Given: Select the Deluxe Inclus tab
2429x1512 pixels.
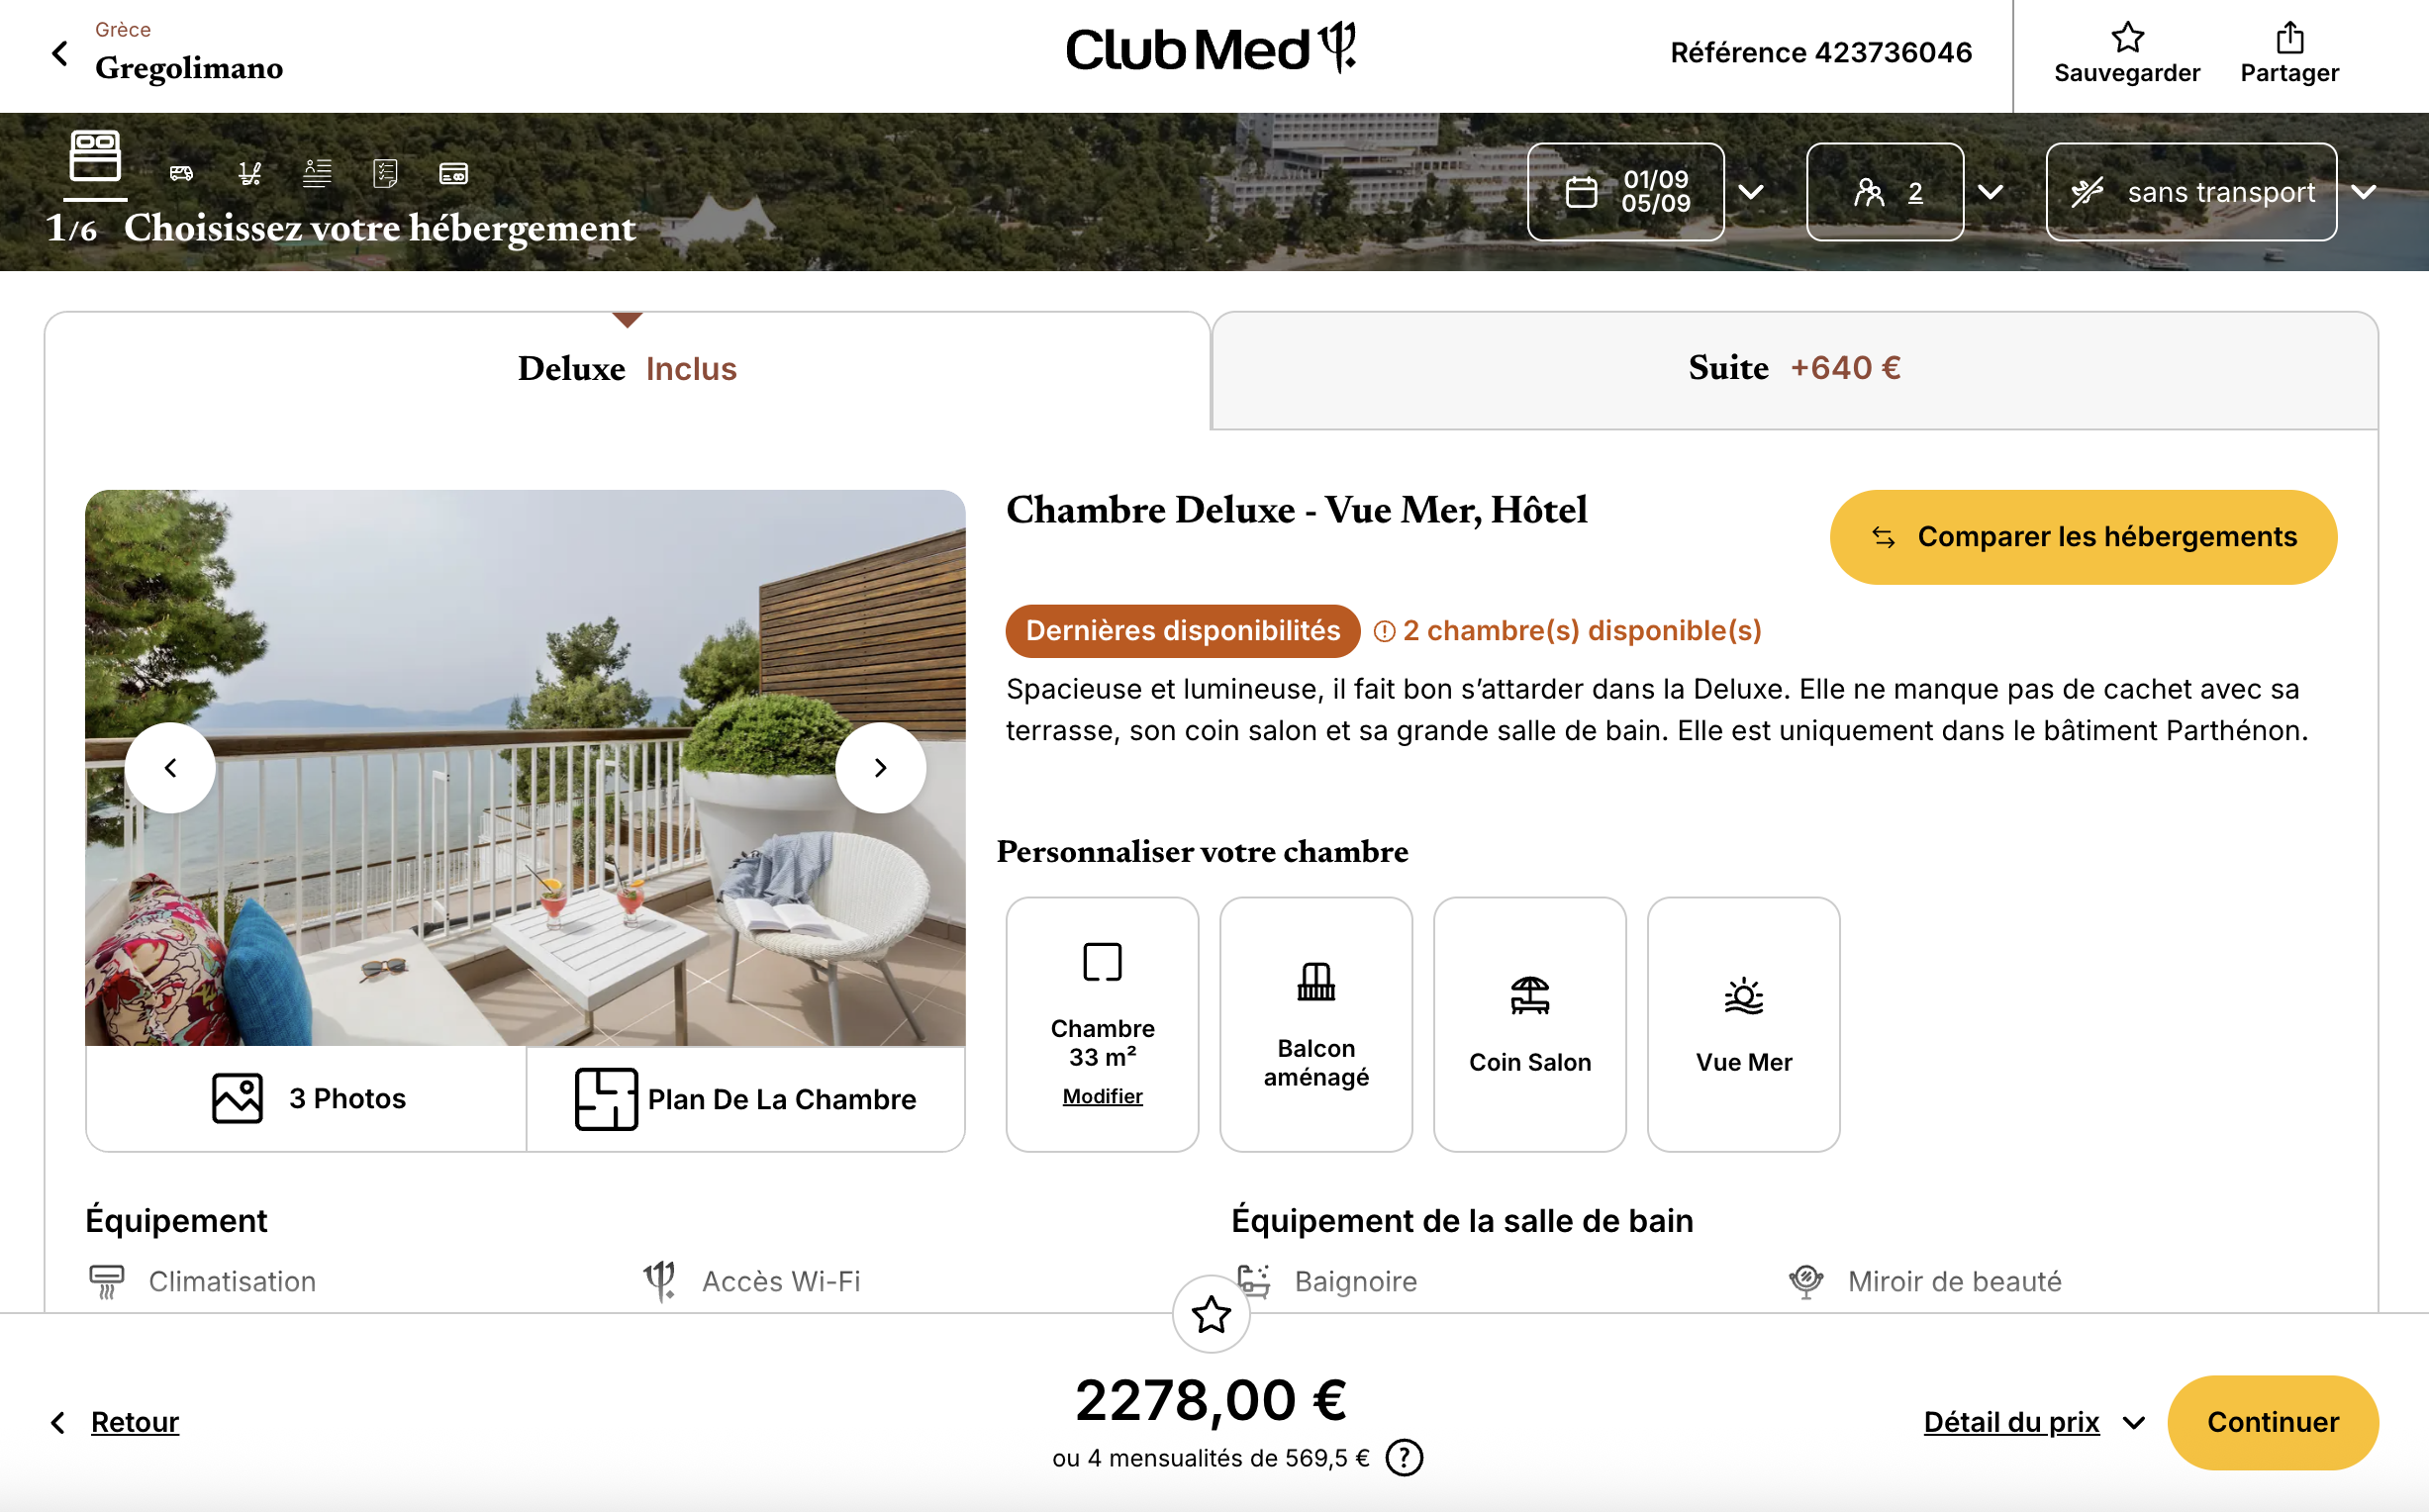Looking at the screenshot, I should tap(627, 369).
